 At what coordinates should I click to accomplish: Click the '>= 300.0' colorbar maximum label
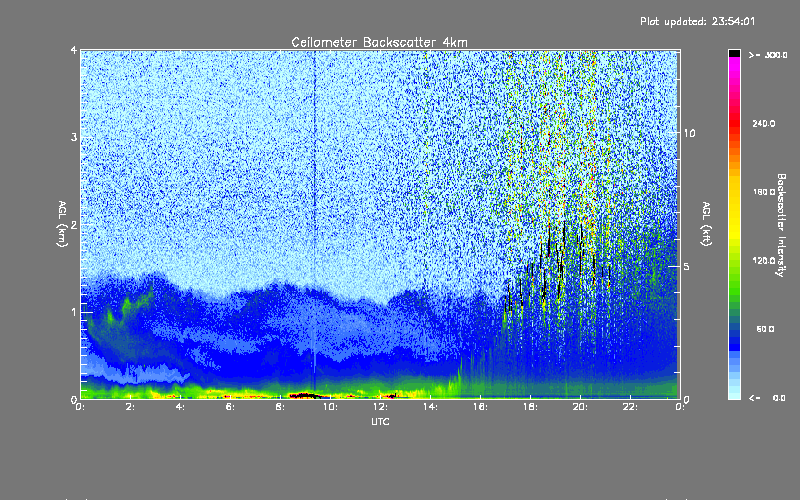coord(768,55)
